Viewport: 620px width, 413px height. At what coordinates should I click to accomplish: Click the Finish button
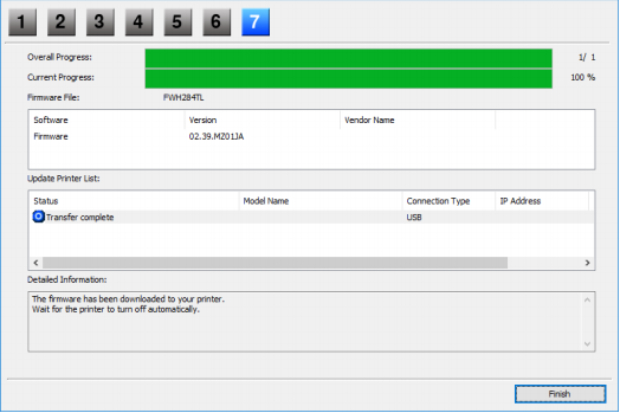click(x=560, y=394)
